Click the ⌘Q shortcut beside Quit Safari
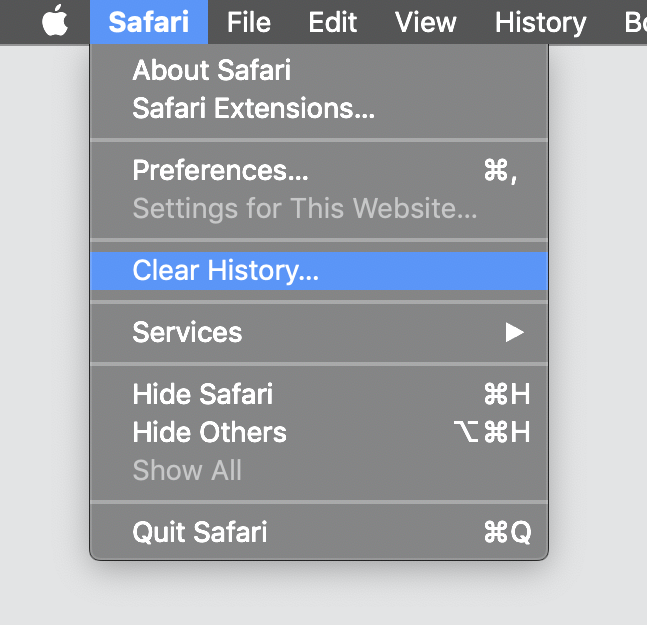The image size is (647, 625). (x=508, y=533)
